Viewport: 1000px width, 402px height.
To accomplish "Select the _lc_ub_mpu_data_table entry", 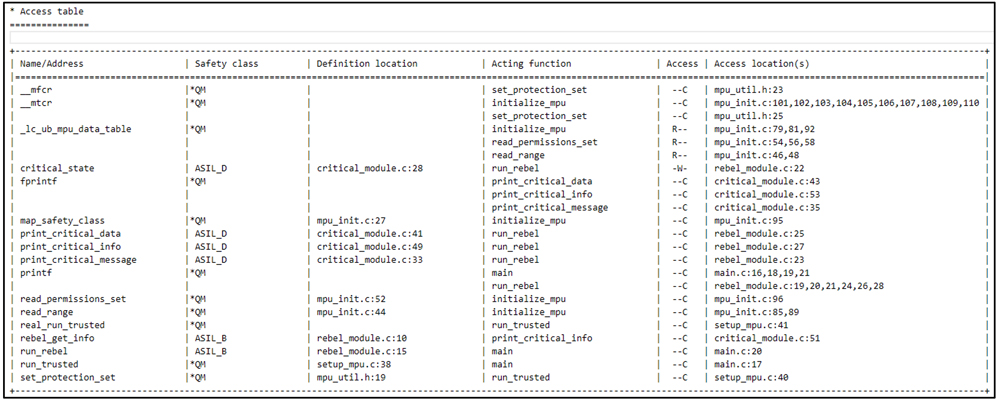I will click(x=75, y=129).
